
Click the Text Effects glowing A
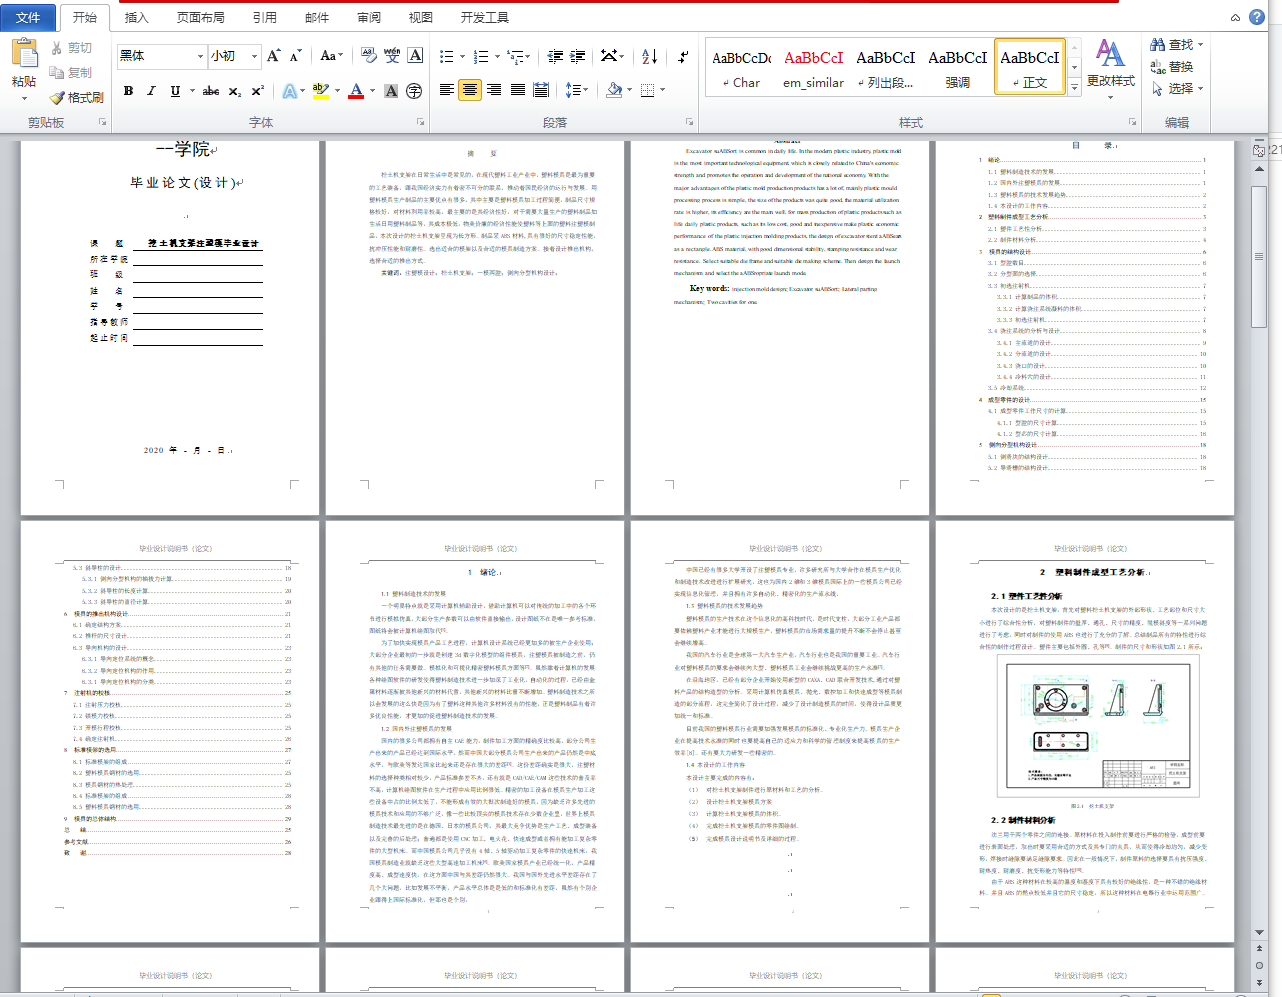[289, 91]
